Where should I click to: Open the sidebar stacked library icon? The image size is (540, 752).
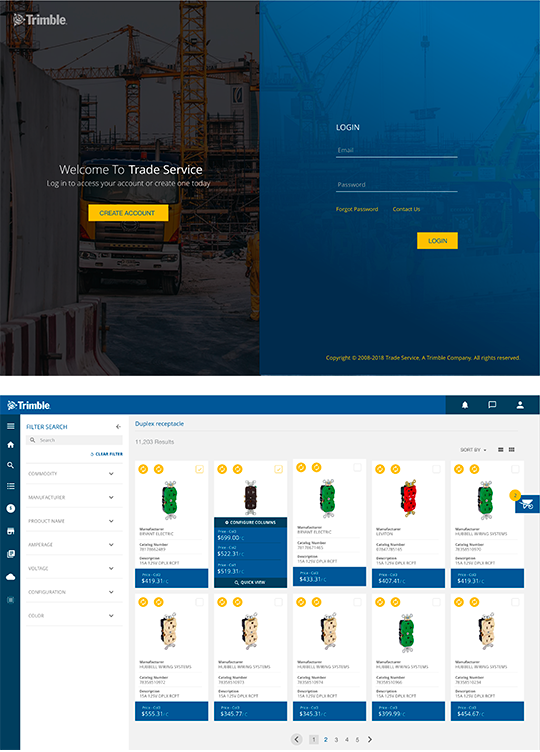pos(11,554)
